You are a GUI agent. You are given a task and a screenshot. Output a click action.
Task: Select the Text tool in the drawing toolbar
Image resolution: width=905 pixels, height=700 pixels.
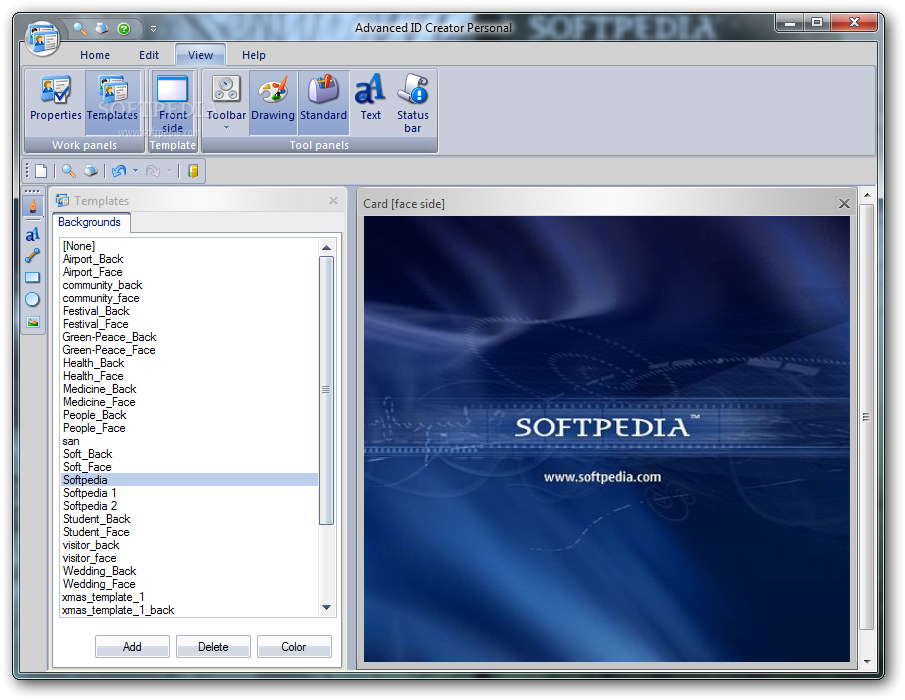coord(33,234)
